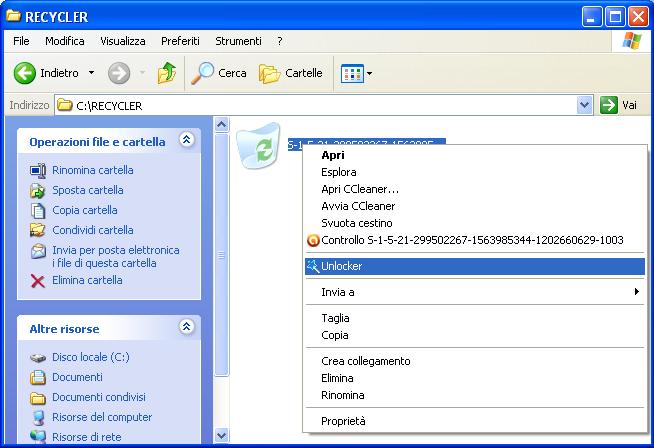Click the RECYCLER title bar folder icon
The image size is (654, 448).
point(13,16)
